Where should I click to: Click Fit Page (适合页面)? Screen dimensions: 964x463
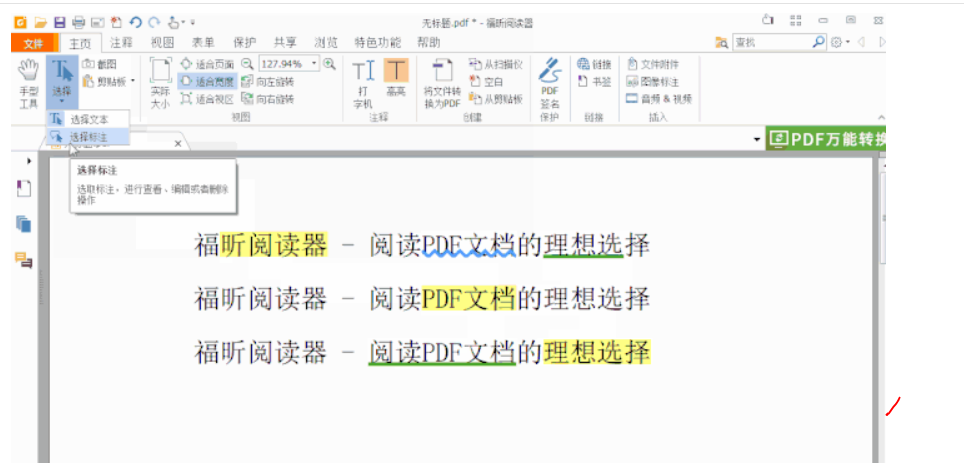click(208, 64)
